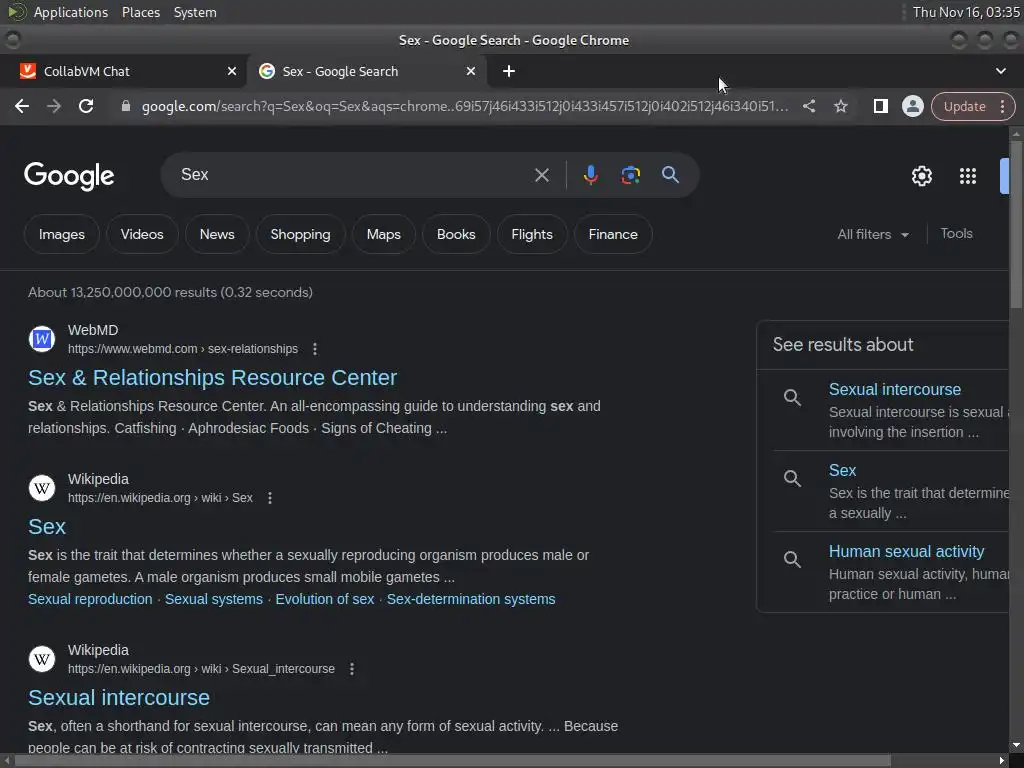Open a new browser tab
The height and width of the screenshot is (768, 1024).
click(x=509, y=71)
